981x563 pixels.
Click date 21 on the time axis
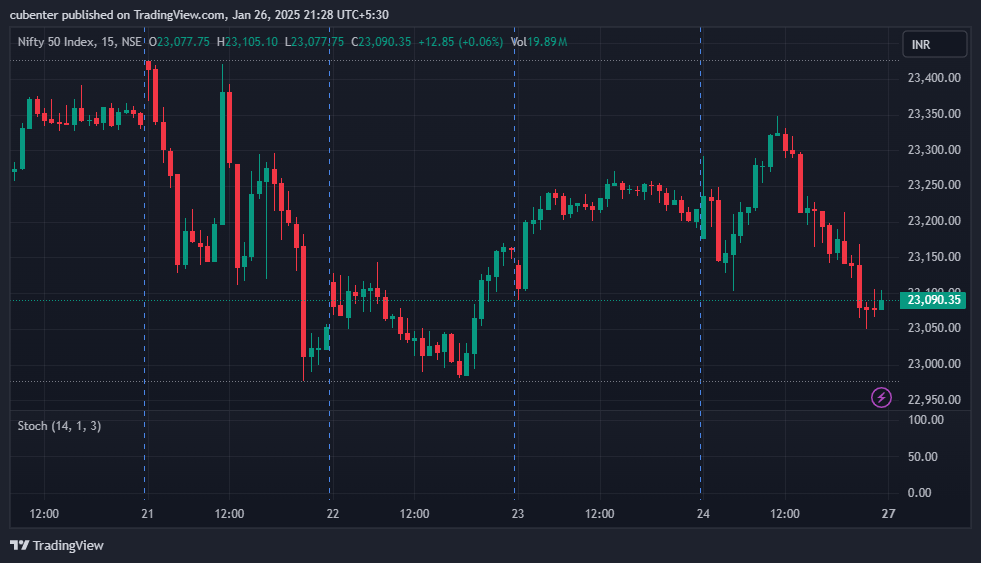point(147,514)
